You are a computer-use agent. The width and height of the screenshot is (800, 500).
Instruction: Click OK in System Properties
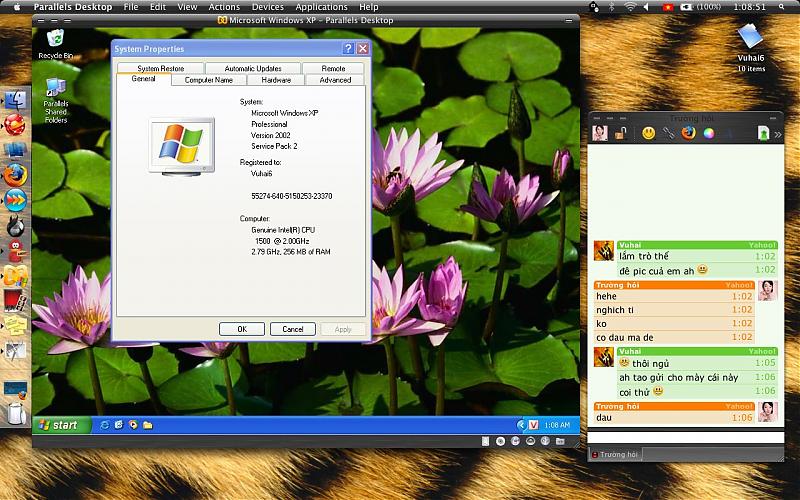242,329
